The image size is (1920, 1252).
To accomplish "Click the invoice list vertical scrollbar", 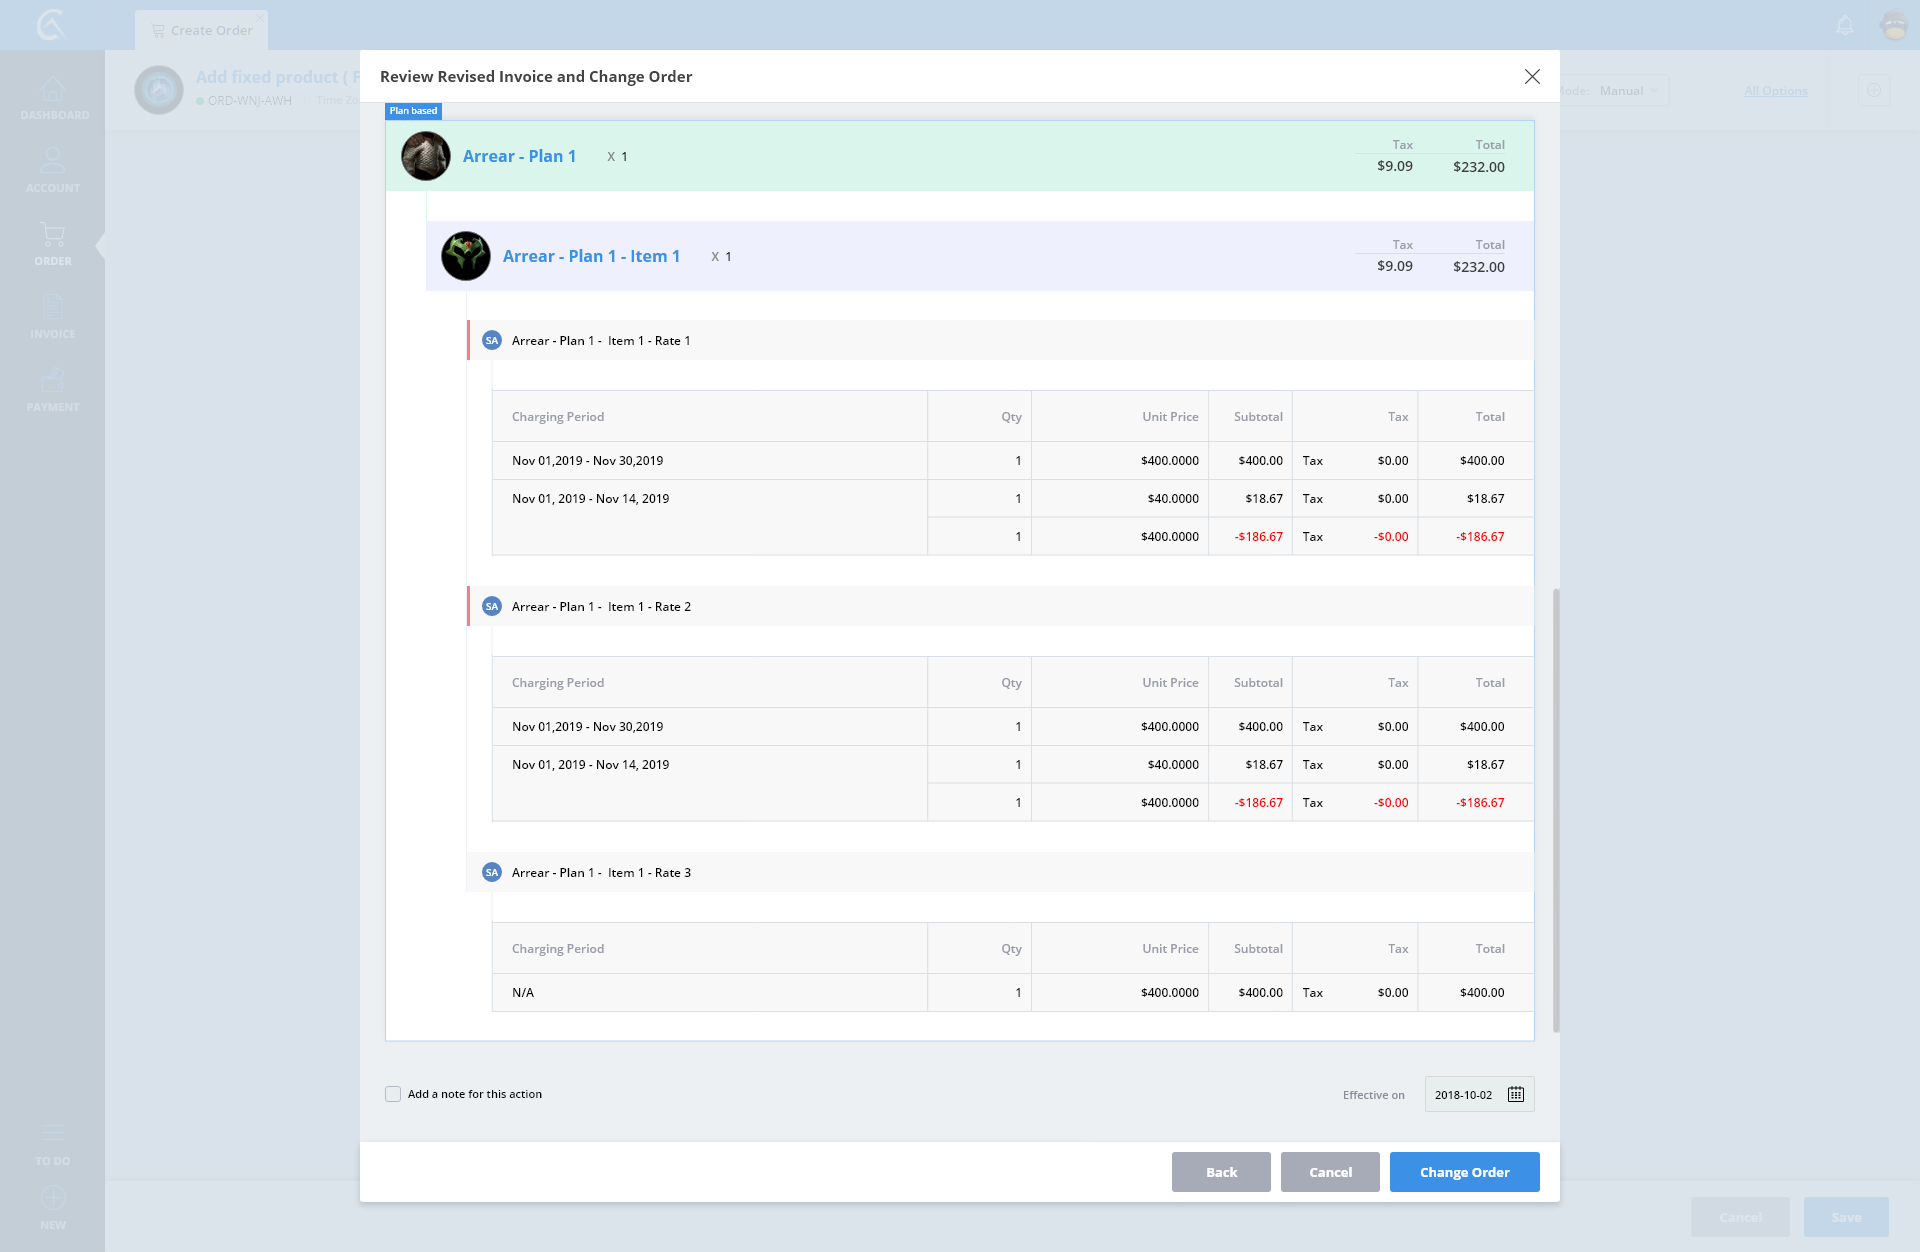I will coord(1556,810).
